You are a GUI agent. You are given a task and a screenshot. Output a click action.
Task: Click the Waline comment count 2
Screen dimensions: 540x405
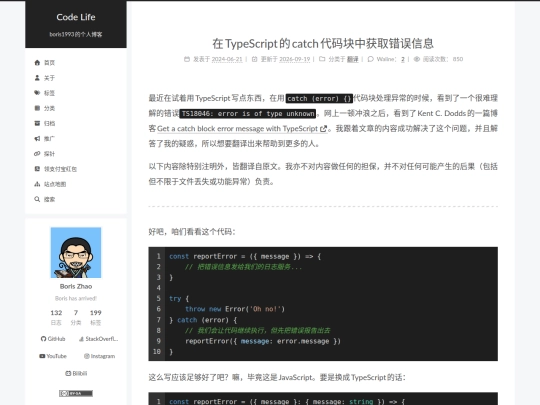[403, 59]
